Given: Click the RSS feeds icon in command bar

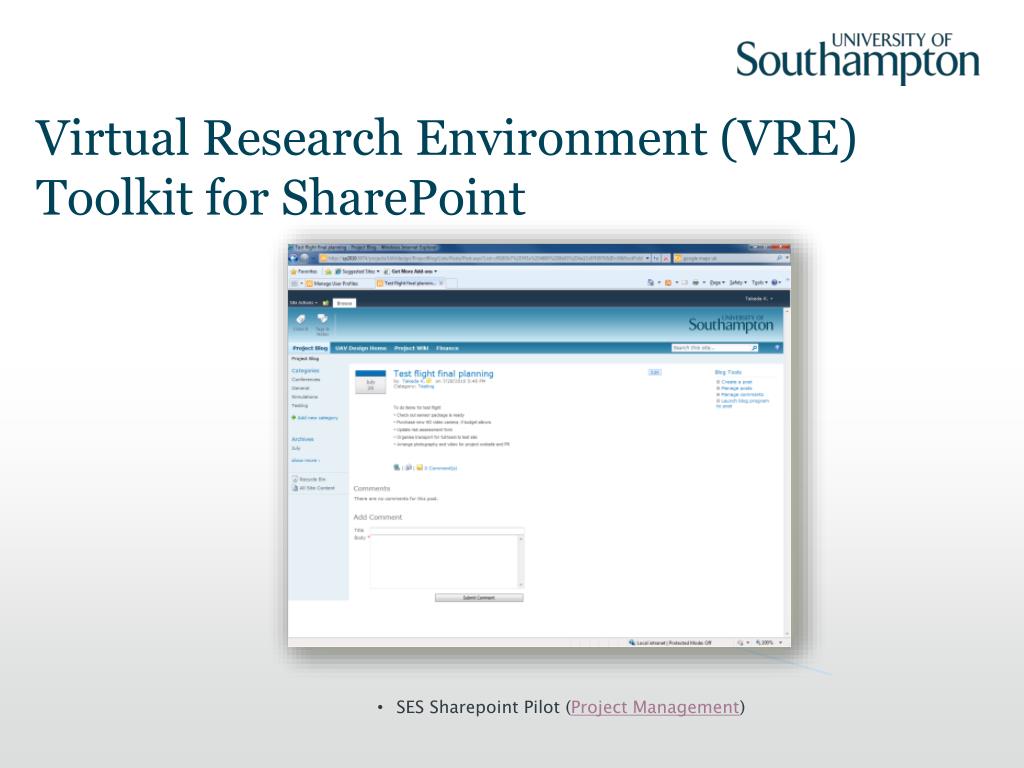Looking at the screenshot, I should pos(669,283).
